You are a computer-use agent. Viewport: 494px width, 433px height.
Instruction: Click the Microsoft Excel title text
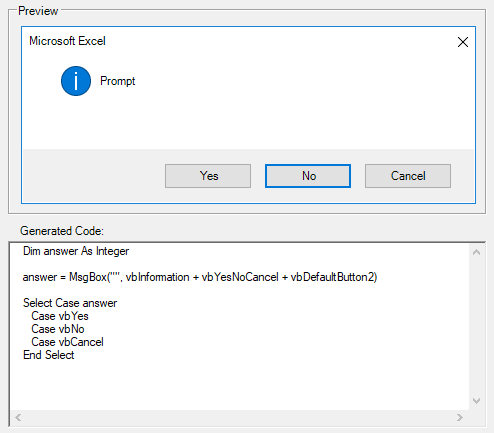click(67, 41)
